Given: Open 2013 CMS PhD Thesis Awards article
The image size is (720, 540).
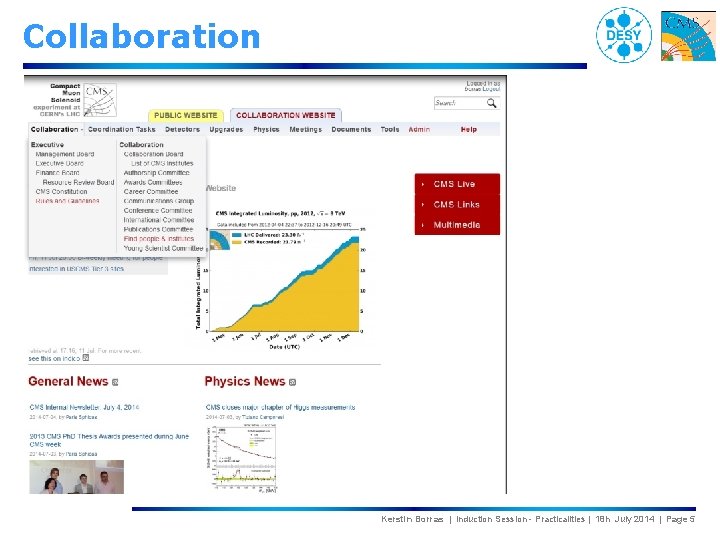Looking at the screenshot, I should click(109, 440).
